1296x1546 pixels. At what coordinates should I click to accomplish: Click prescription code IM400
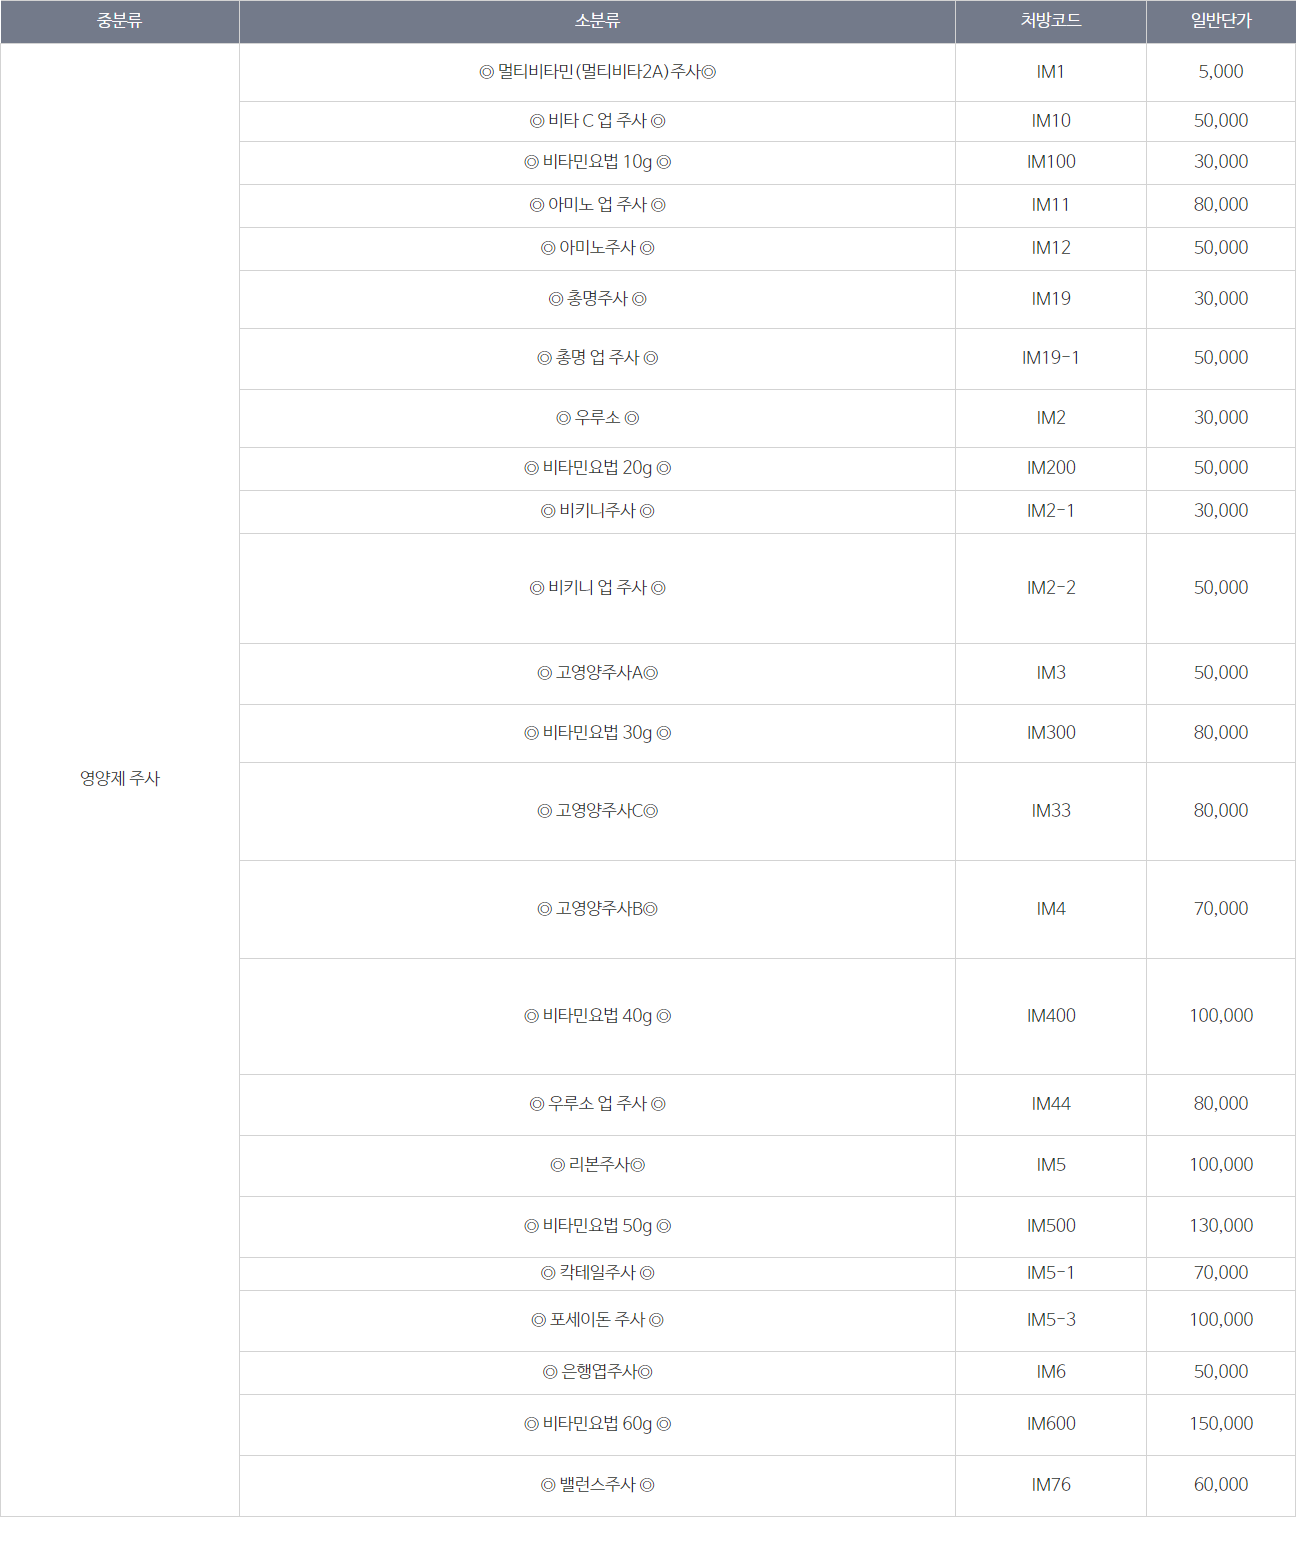click(1051, 1016)
